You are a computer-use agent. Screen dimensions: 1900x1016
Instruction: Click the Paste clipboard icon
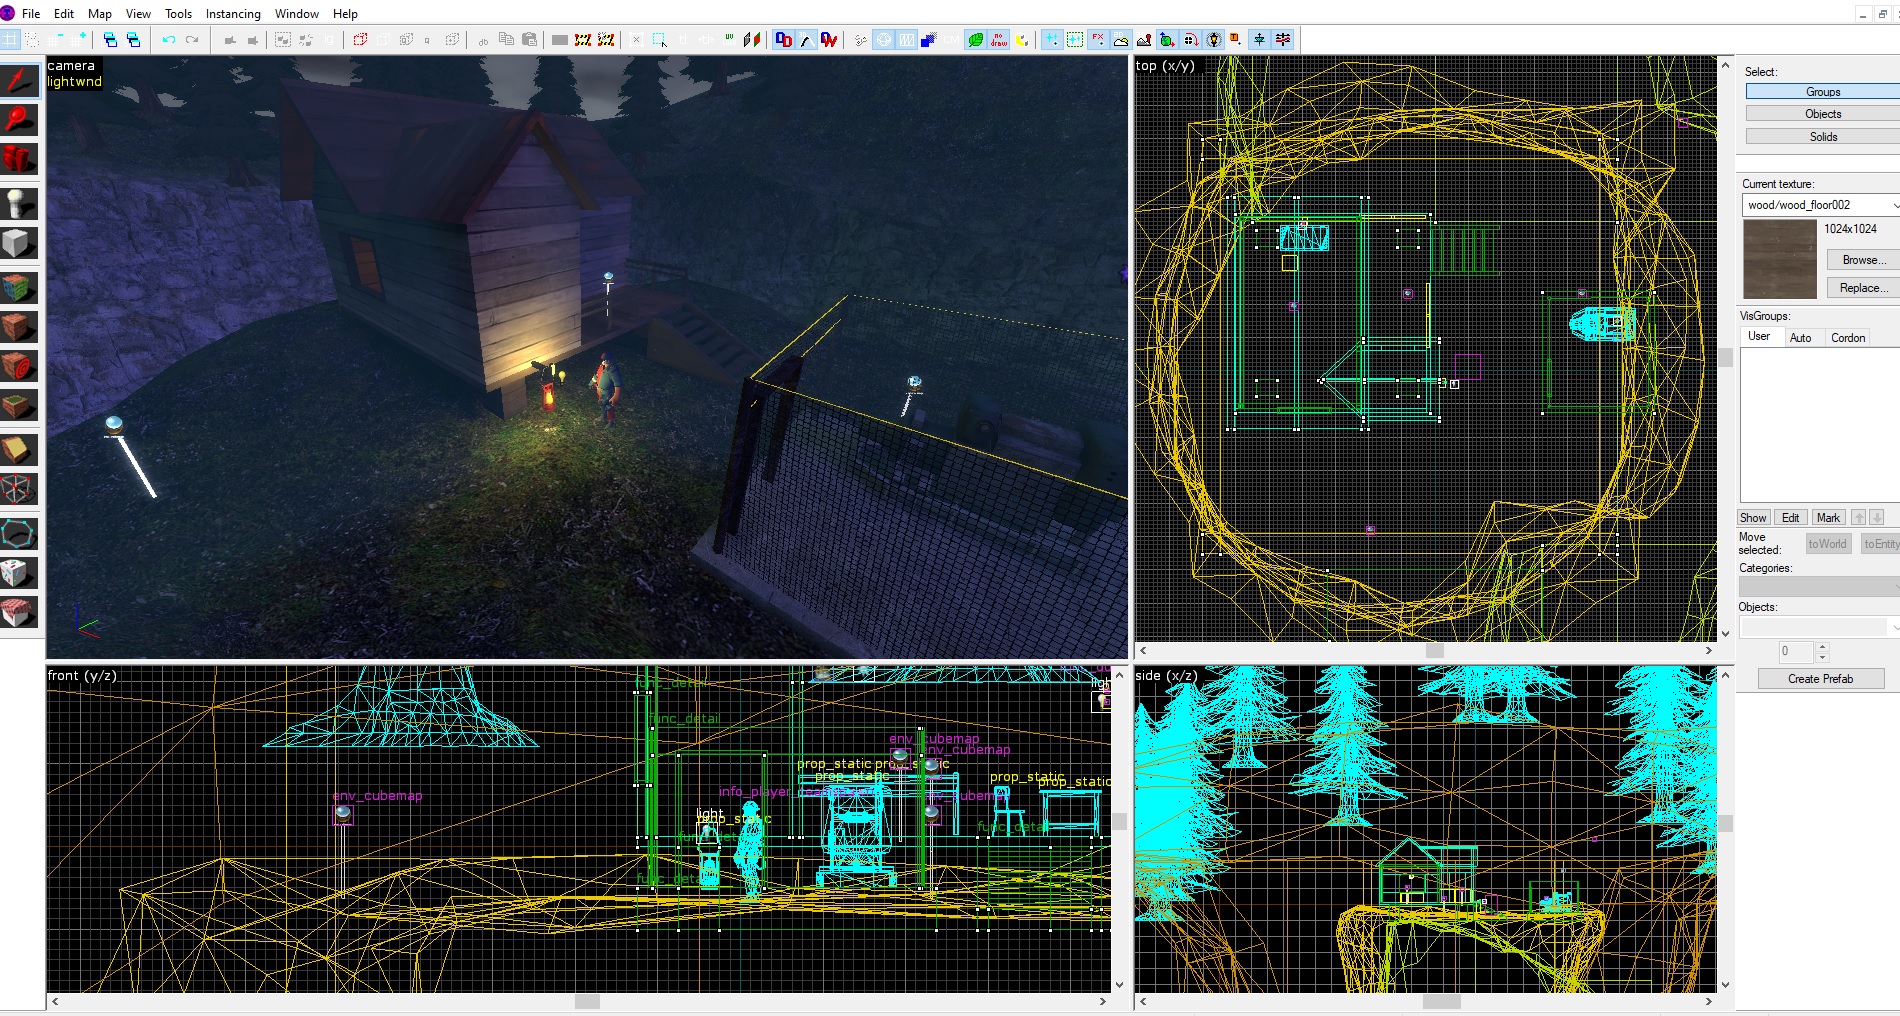point(530,40)
